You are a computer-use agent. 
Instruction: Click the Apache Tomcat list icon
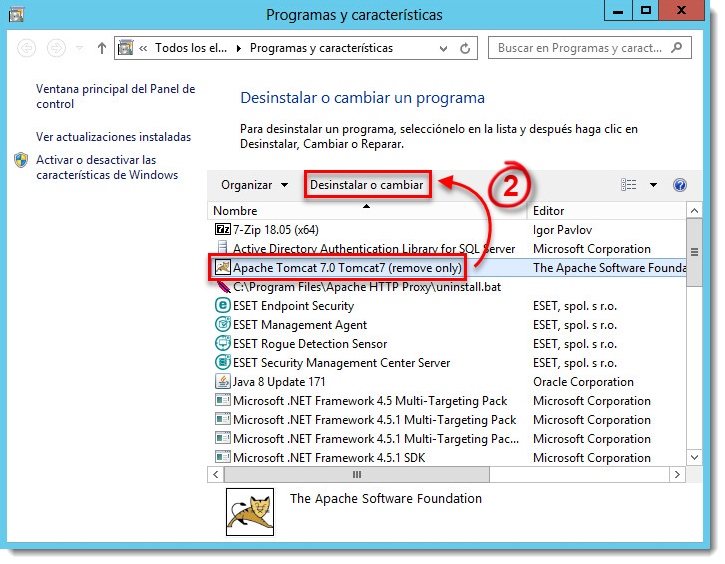(x=222, y=267)
